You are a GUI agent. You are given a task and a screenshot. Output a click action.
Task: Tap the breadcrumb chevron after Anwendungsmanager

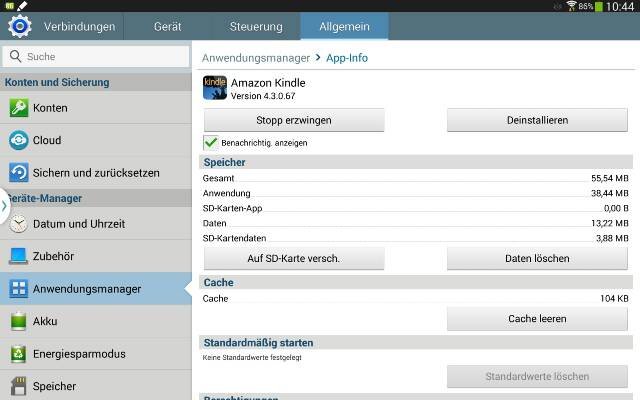318,58
